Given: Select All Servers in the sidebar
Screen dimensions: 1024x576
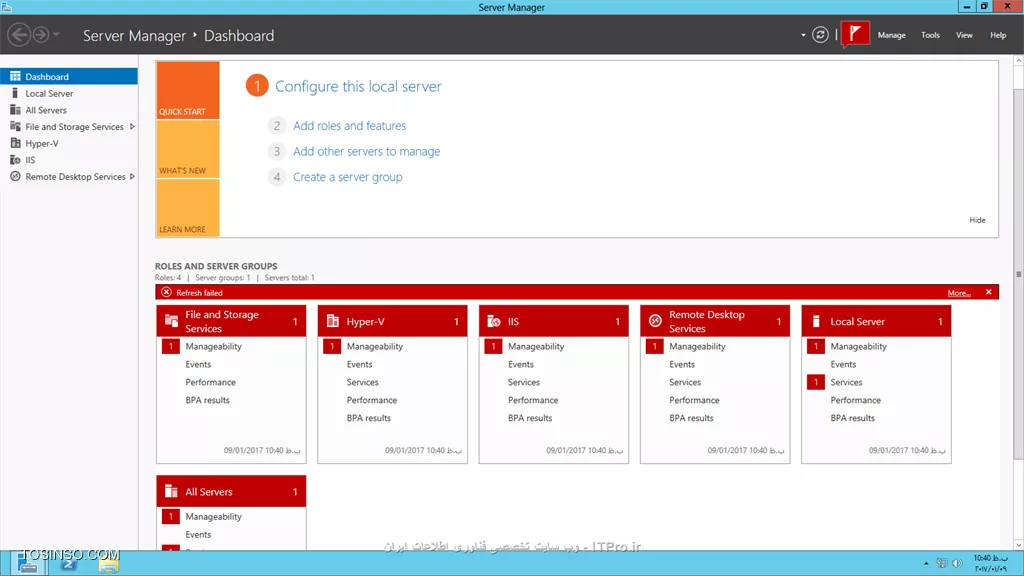Looking at the screenshot, I should [x=69, y=110].
